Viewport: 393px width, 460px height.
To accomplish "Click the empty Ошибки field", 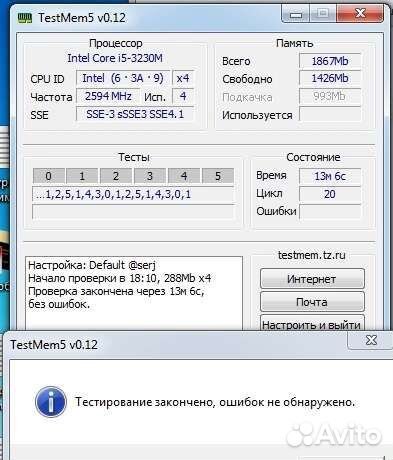I will [x=330, y=211].
